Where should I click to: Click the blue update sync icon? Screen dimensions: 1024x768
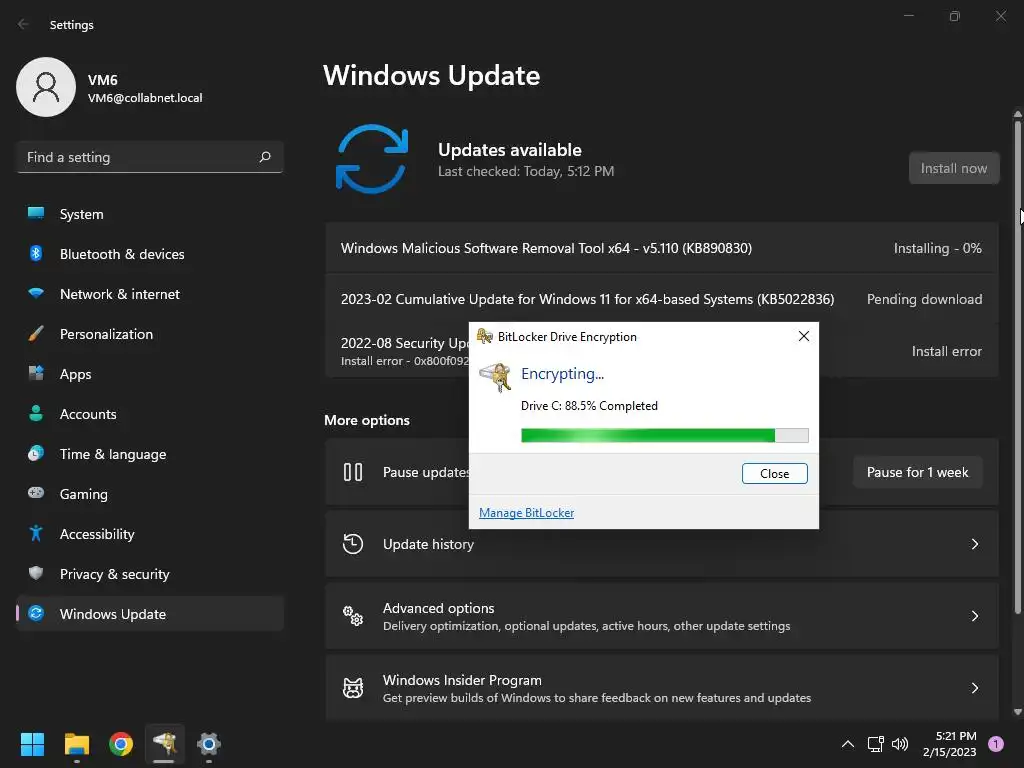[372, 159]
